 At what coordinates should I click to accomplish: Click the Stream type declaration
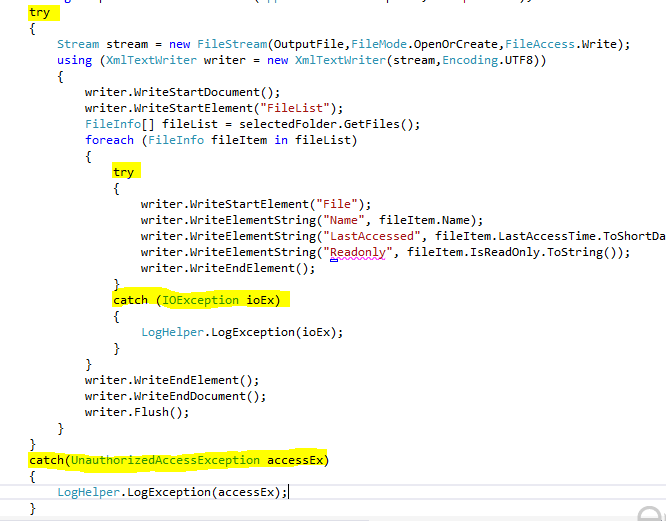click(78, 44)
